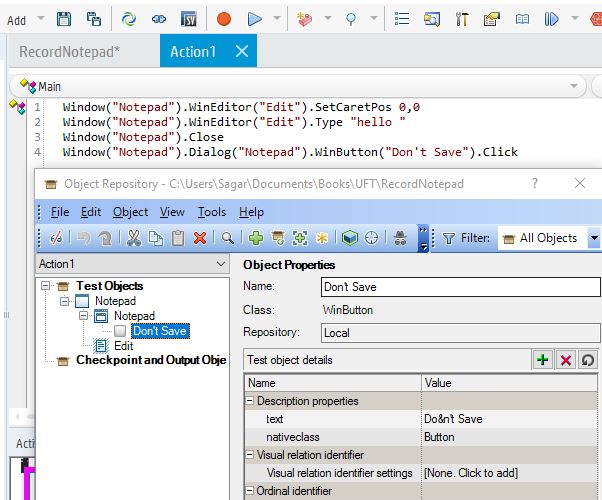The width and height of the screenshot is (602, 500).
Task: Click code line 3 Window Close statement
Action: pyautogui.click(x=143, y=137)
